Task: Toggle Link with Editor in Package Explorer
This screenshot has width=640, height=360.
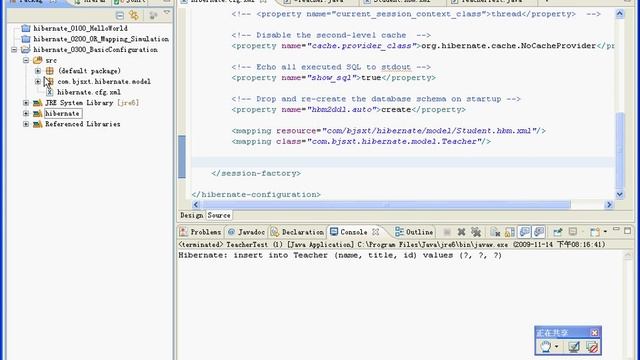Action: click(134, 16)
